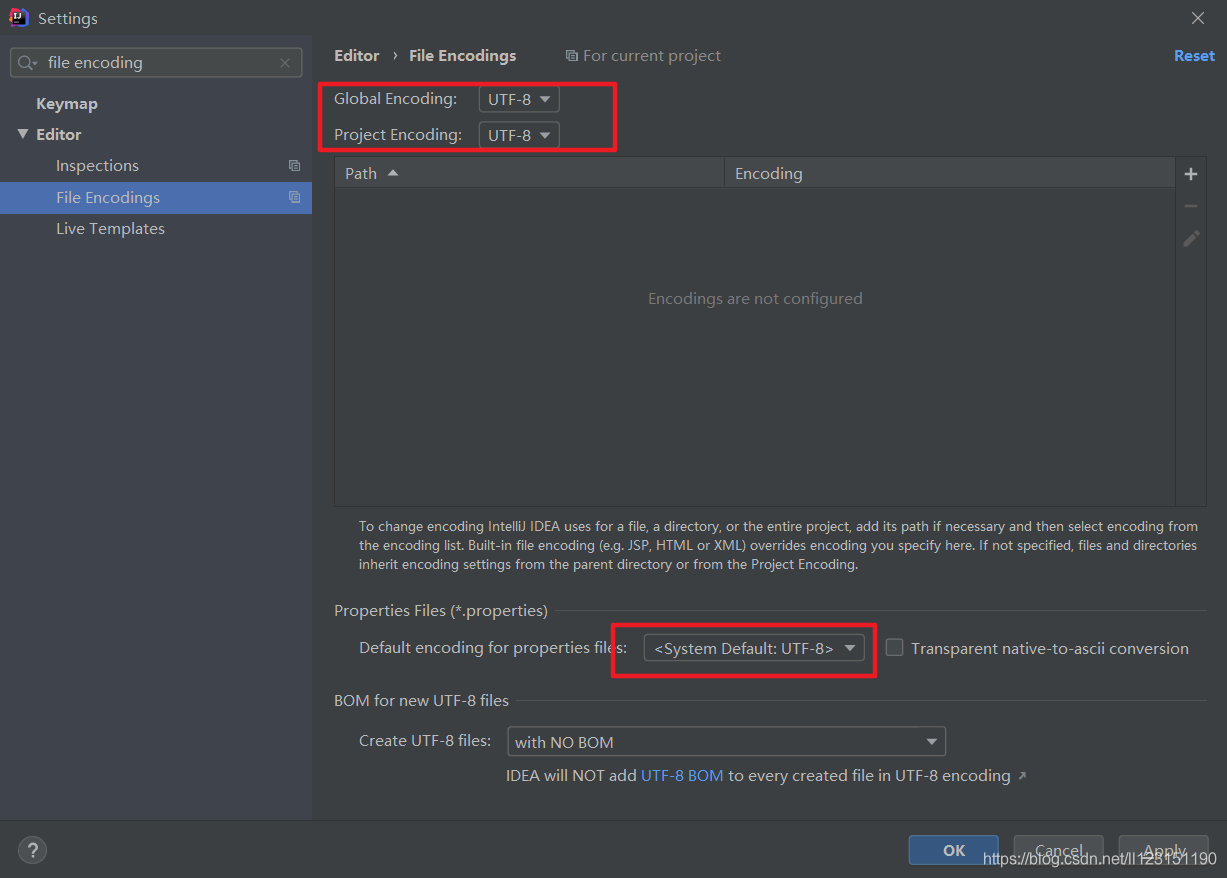Viewport: 1227px width, 878px height.
Task: Click the copy icon next to File Encodings
Action: [x=294, y=198]
